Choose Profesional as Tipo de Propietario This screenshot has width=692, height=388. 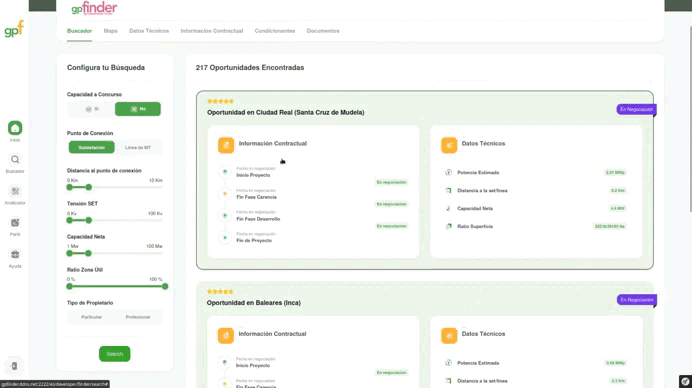pyautogui.click(x=138, y=317)
